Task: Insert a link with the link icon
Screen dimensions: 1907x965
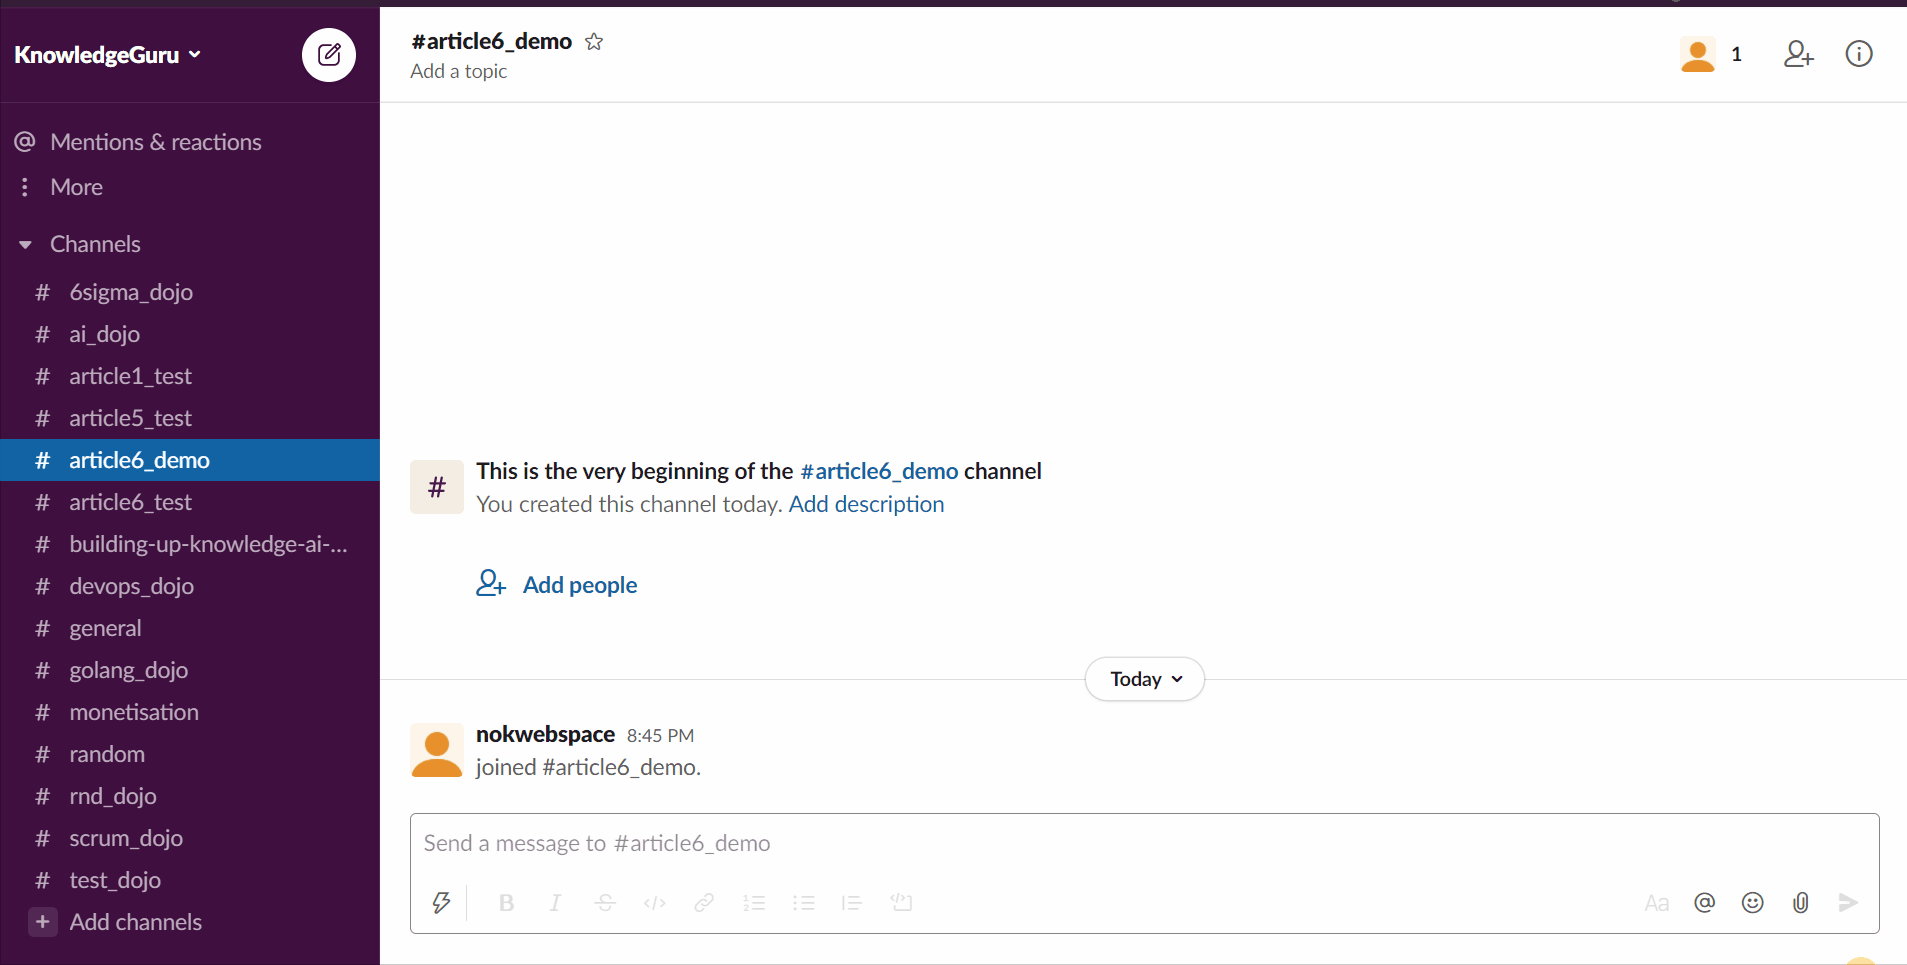Action: click(704, 903)
